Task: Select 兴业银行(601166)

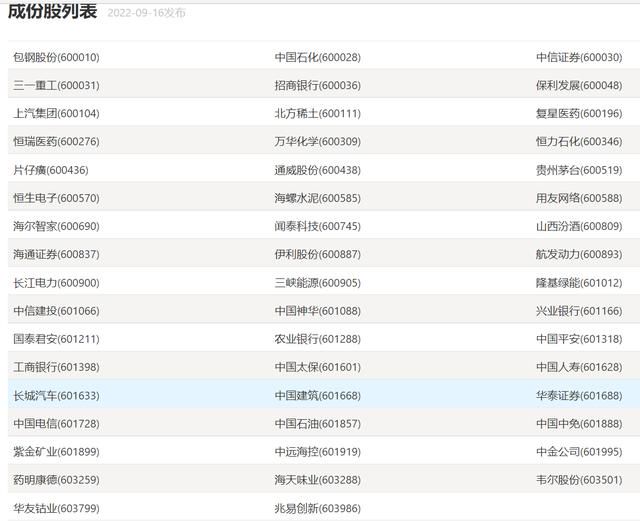Action: [579, 311]
